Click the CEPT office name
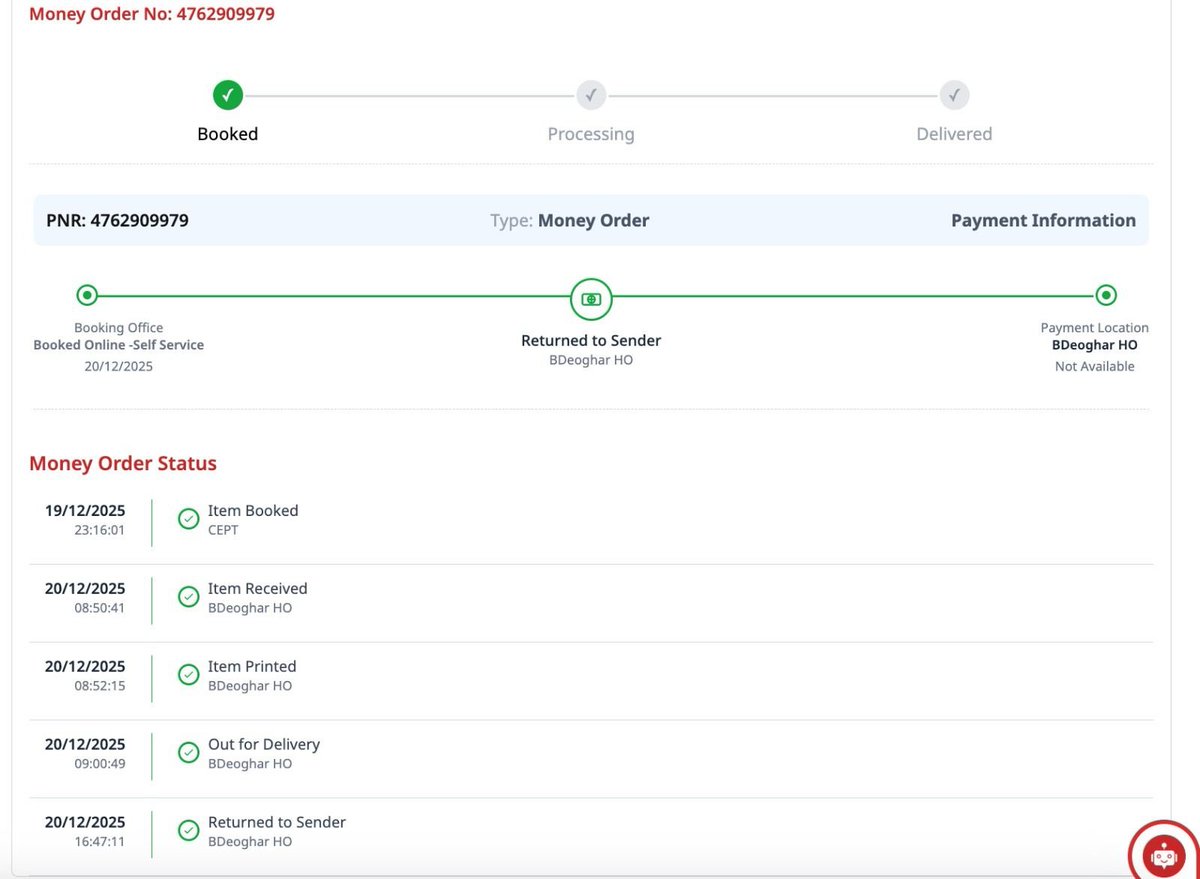The image size is (1200, 879). [x=223, y=530]
